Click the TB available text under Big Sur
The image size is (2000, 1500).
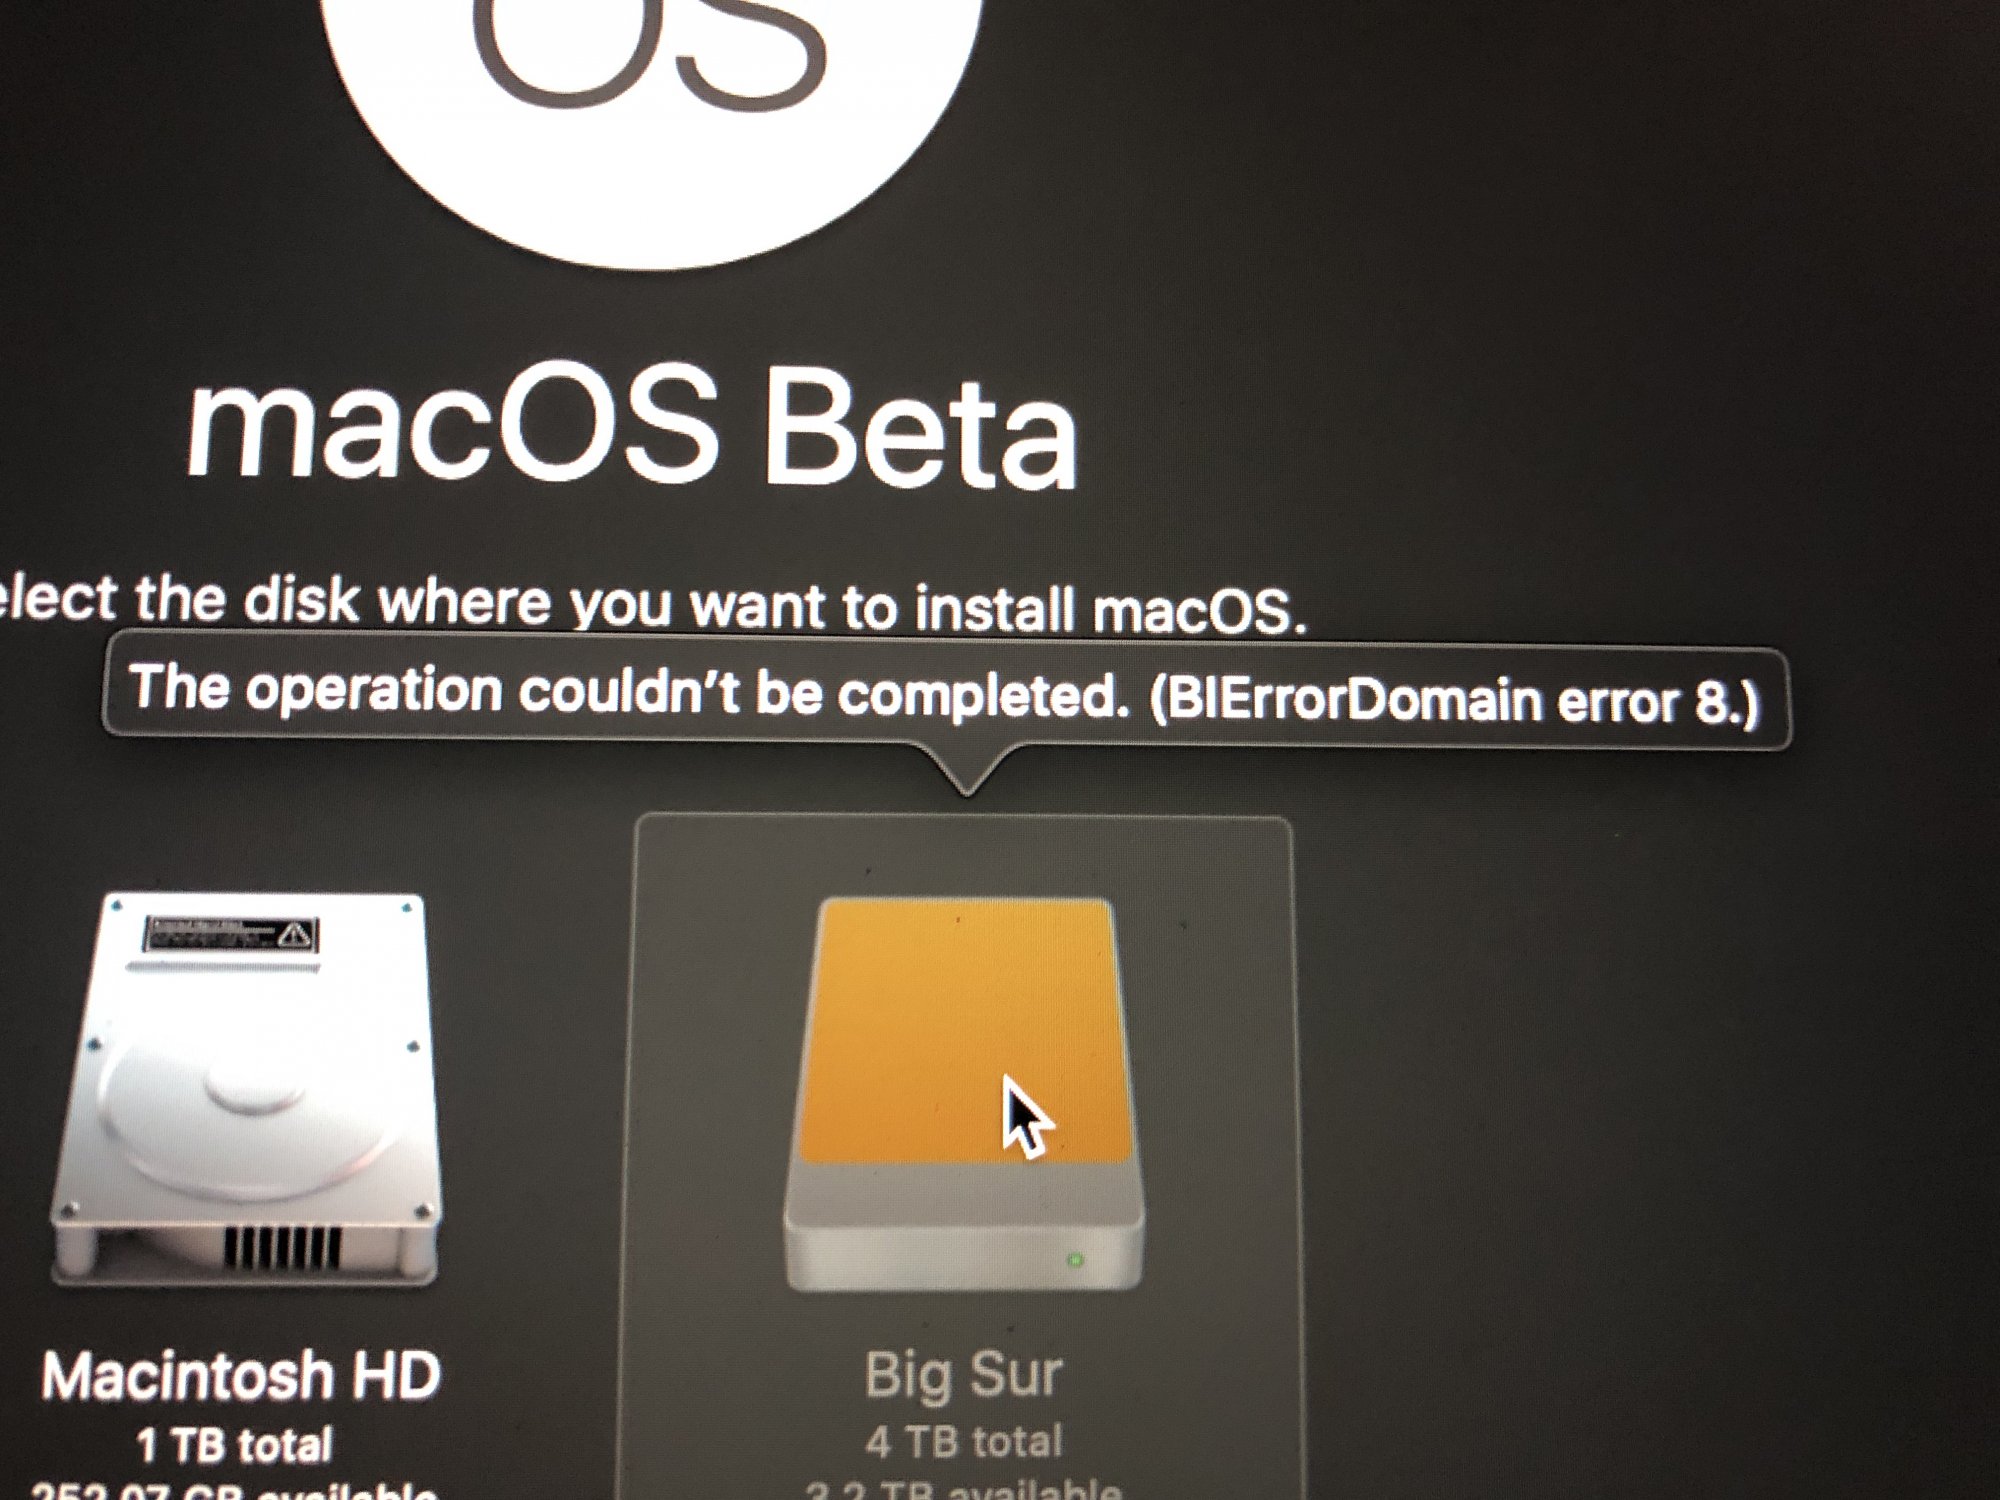pos(964,1488)
